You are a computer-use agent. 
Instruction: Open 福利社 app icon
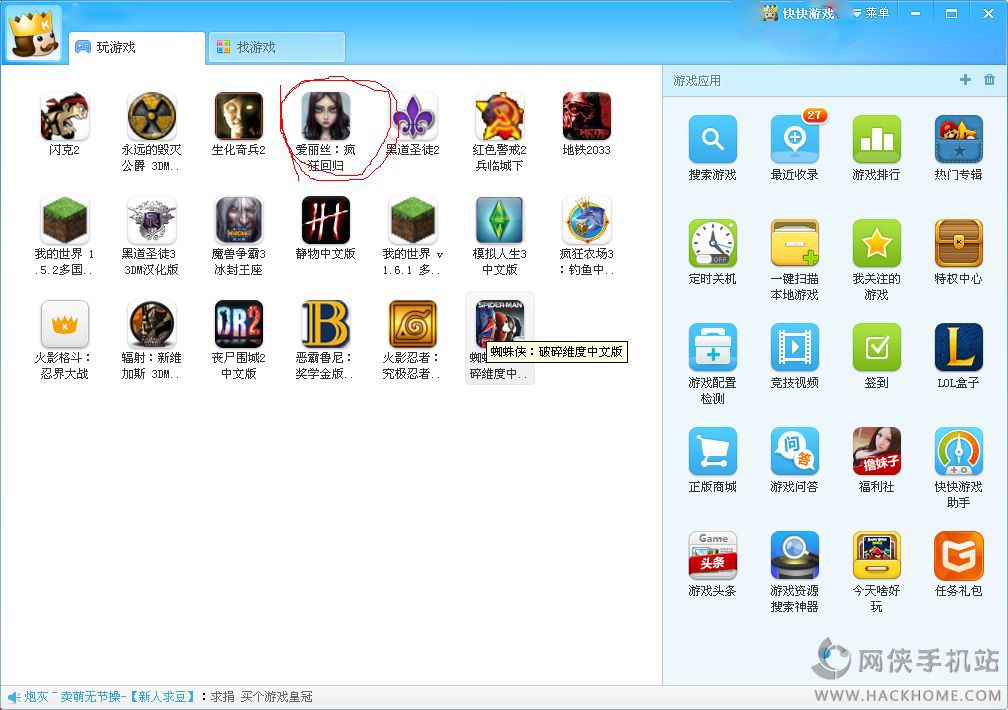click(876, 451)
